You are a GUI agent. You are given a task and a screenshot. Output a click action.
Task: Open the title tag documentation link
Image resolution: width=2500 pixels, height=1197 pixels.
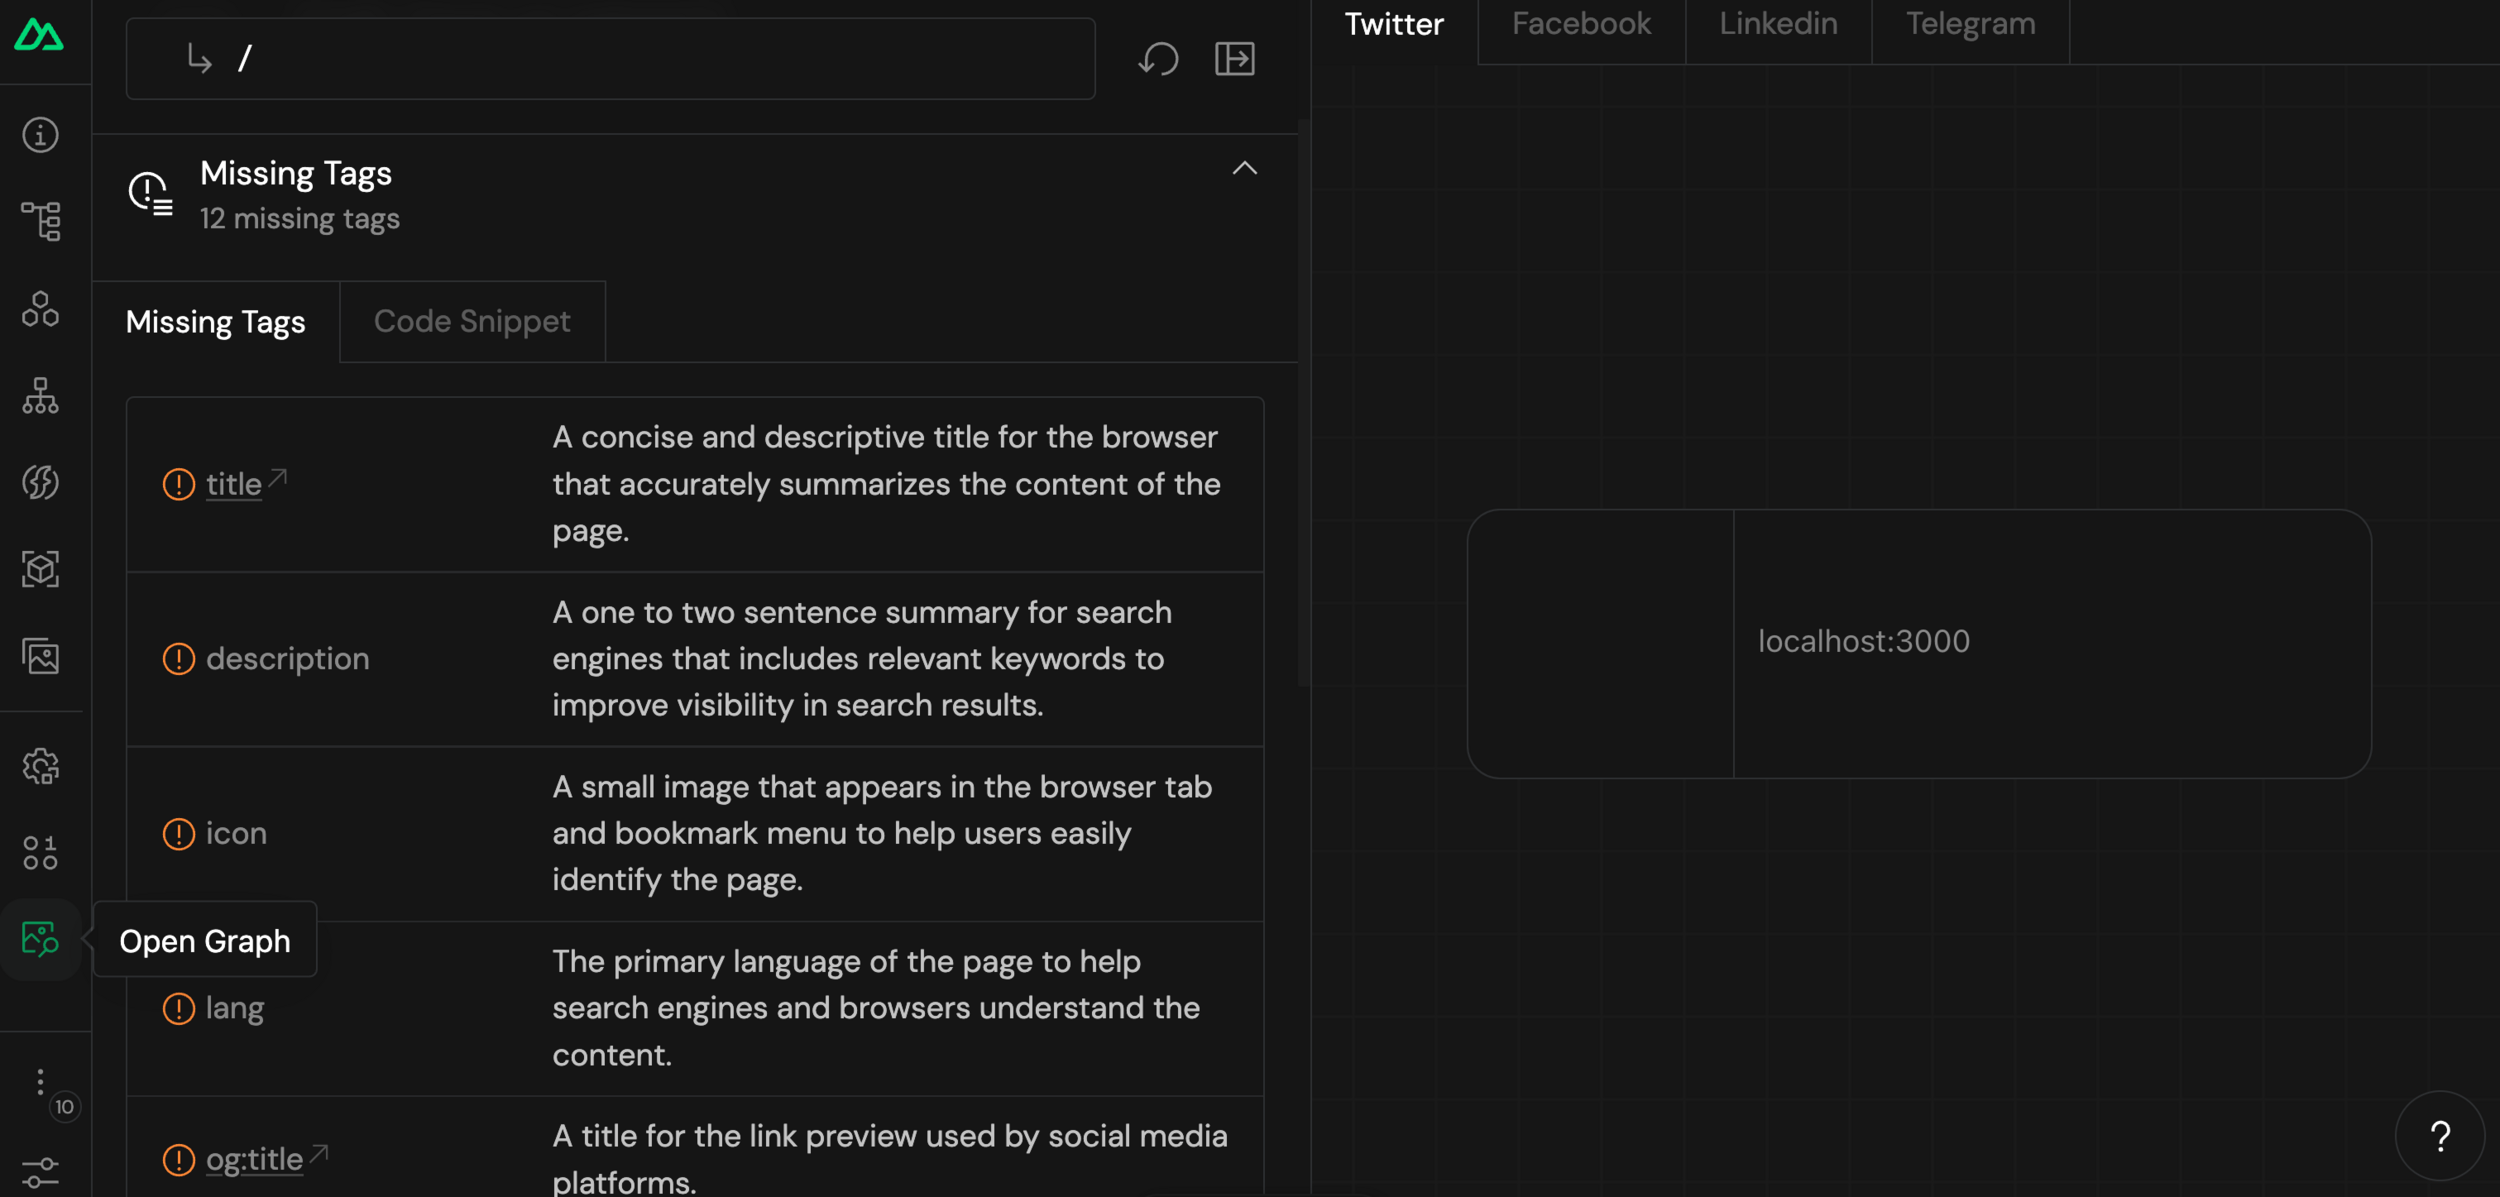click(x=234, y=485)
